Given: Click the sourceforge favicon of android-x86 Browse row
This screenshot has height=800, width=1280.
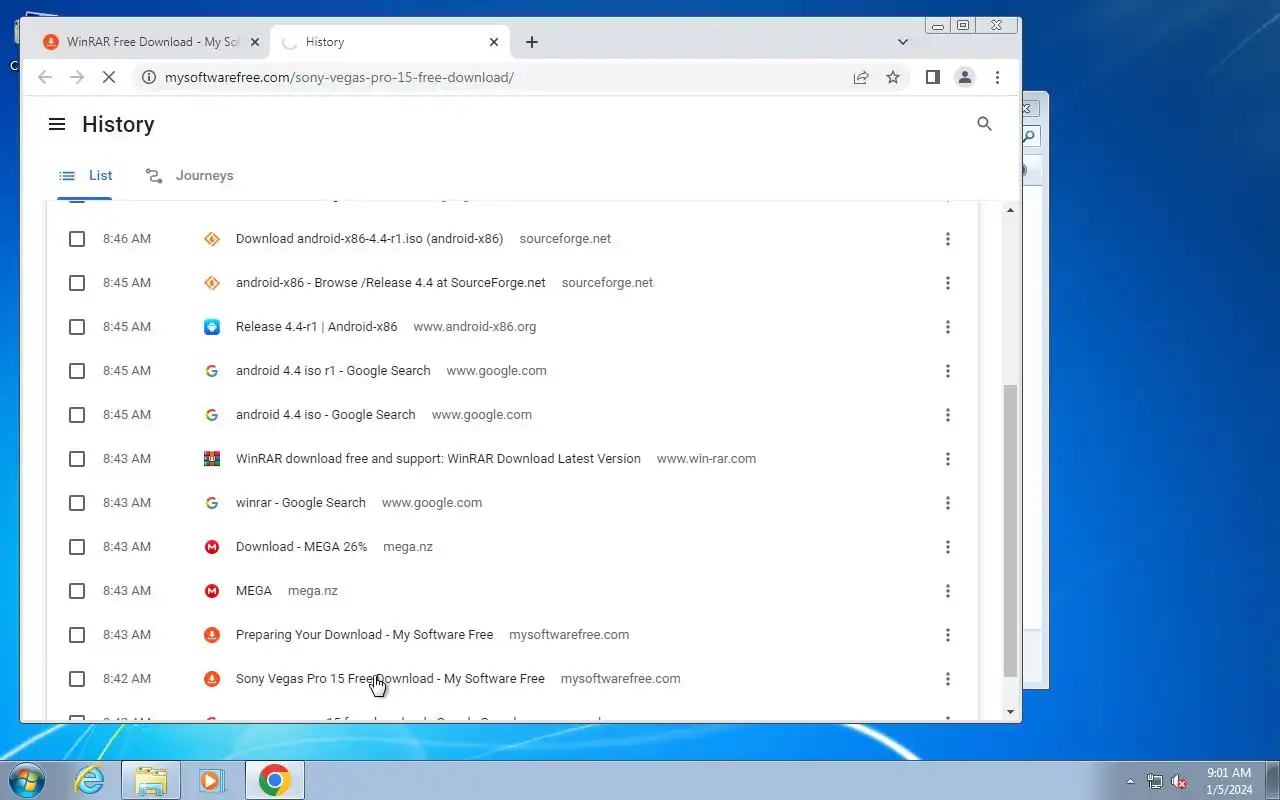Looking at the screenshot, I should (212, 283).
